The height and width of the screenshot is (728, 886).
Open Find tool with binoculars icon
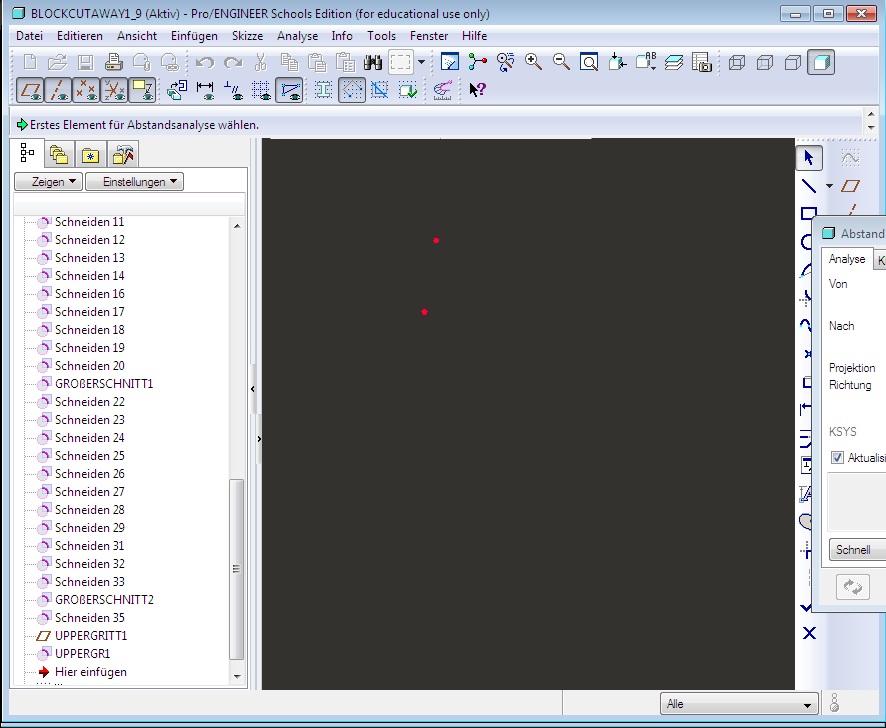[x=372, y=62]
